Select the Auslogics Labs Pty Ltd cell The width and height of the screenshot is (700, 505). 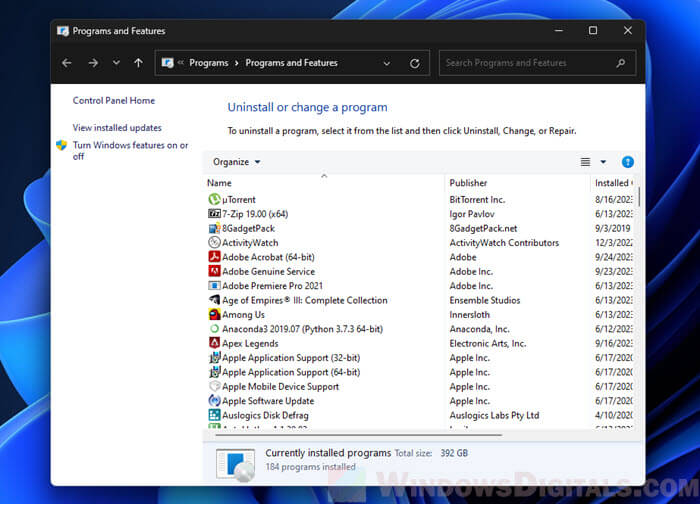coord(494,415)
